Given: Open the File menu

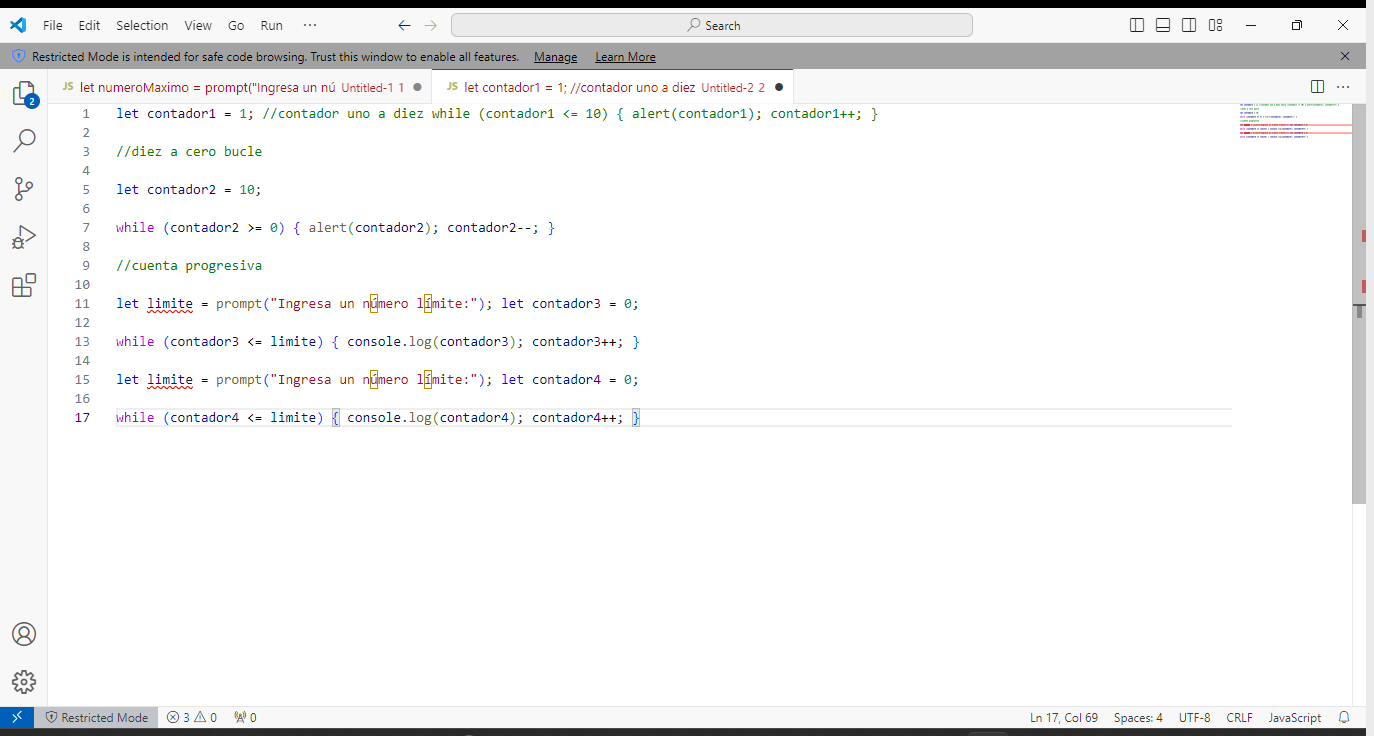Looking at the screenshot, I should click(x=53, y=25).
